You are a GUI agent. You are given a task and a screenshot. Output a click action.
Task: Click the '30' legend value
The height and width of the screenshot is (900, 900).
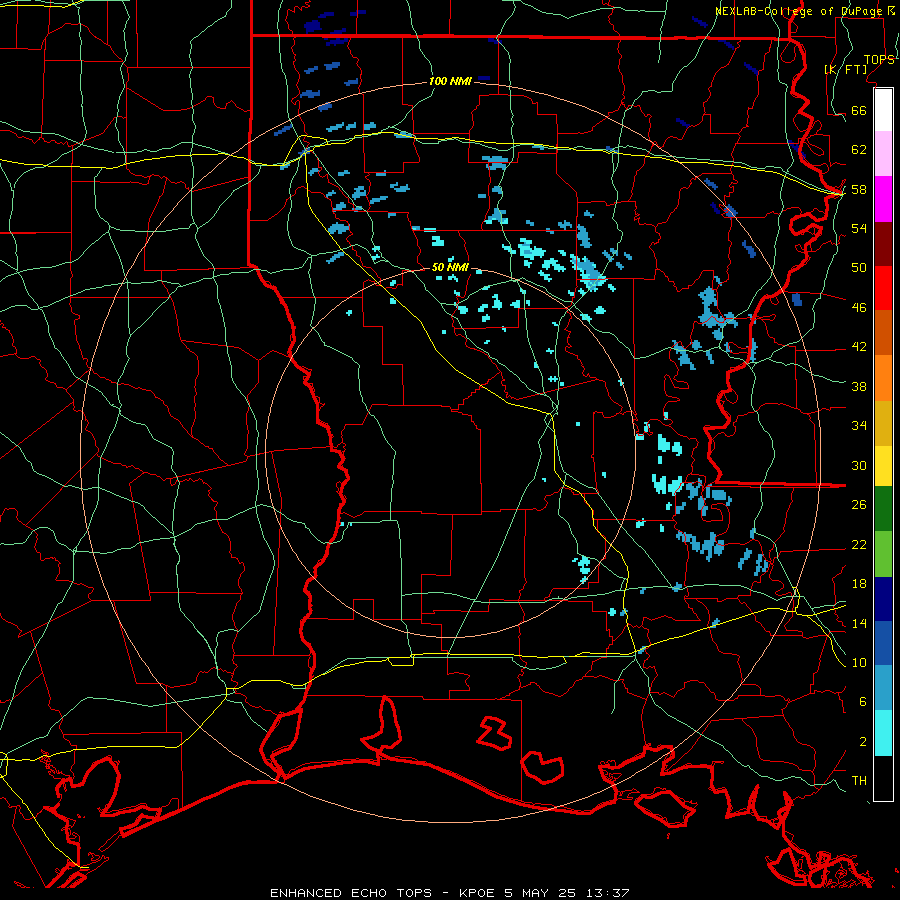(859, 465)
